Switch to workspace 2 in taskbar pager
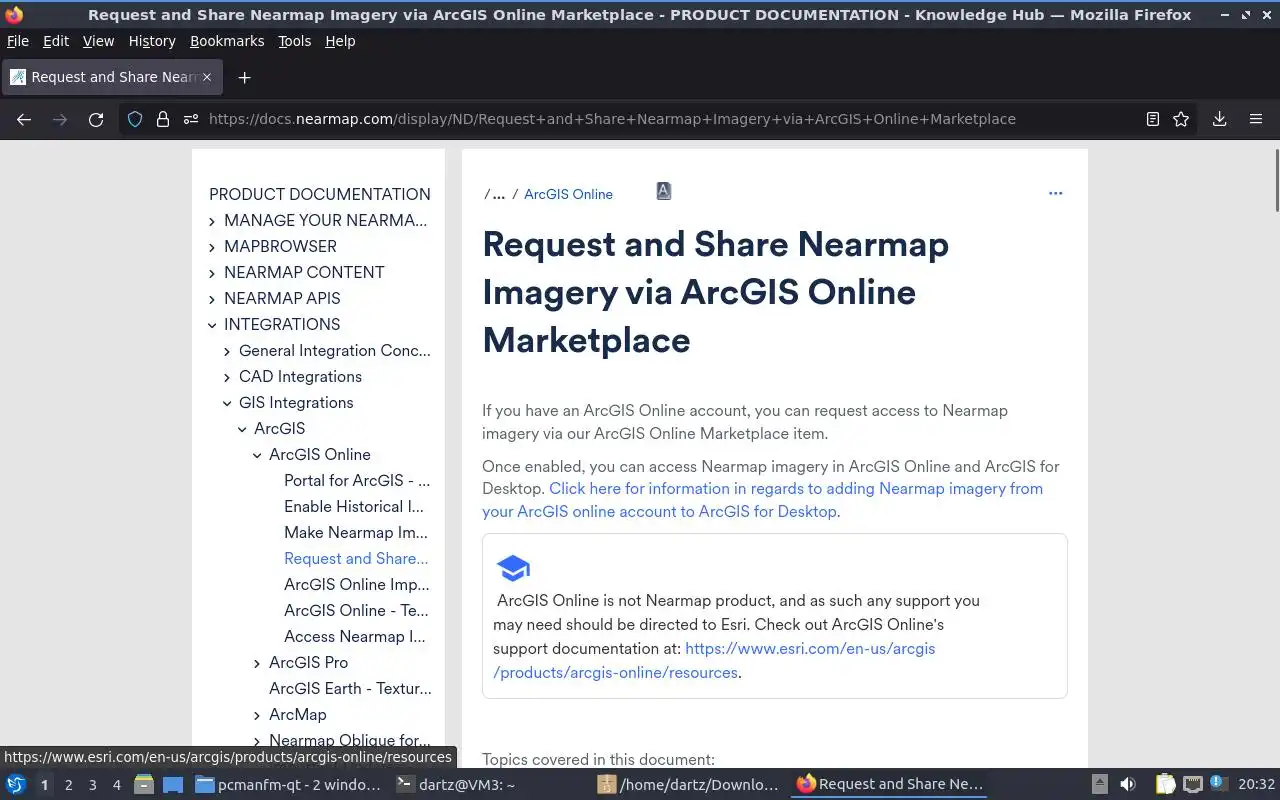The height and width of the screenshot is (800, 1280). pos(68,785)
